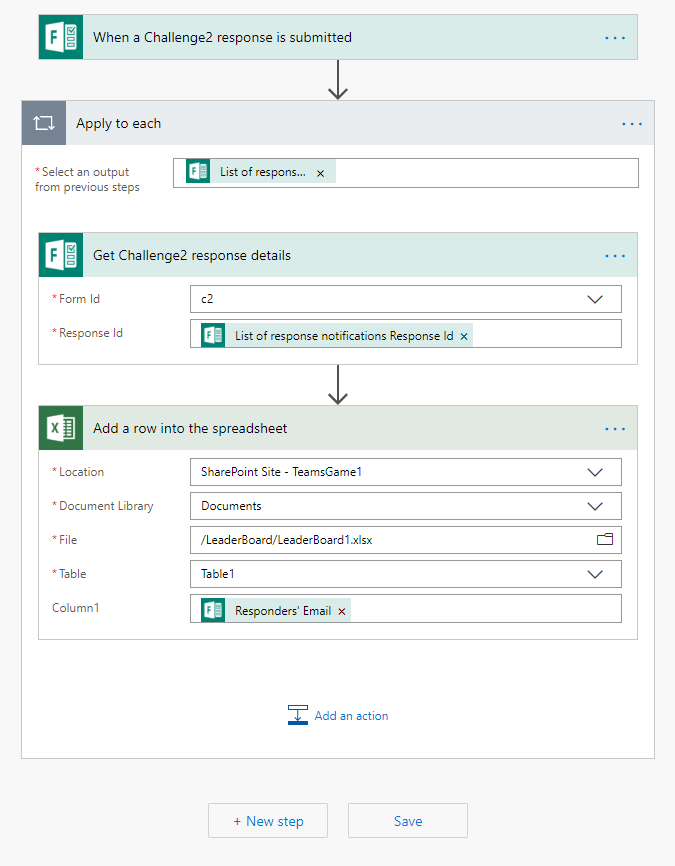Open the trigger card's ellipsis menu
The image size is (675, 866).
tap(615, 38)
